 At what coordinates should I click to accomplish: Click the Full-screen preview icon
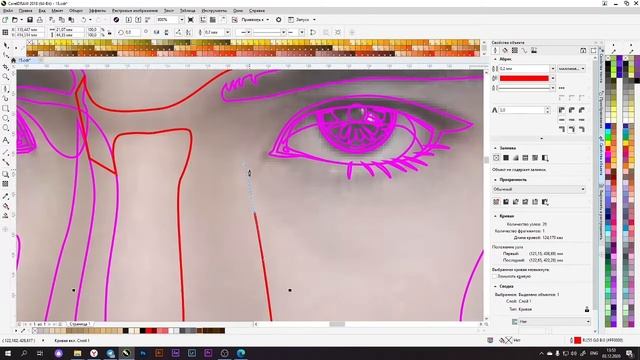click(x=191, y=20)
